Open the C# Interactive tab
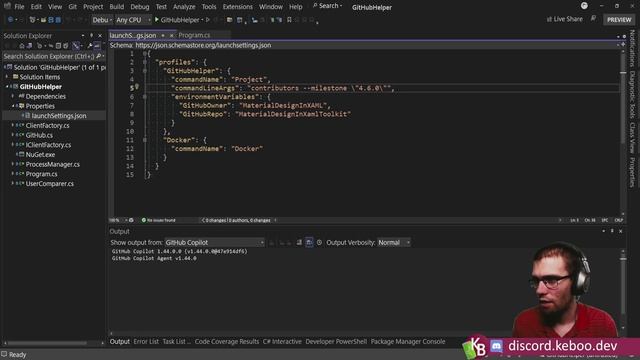 coord(282,342)
